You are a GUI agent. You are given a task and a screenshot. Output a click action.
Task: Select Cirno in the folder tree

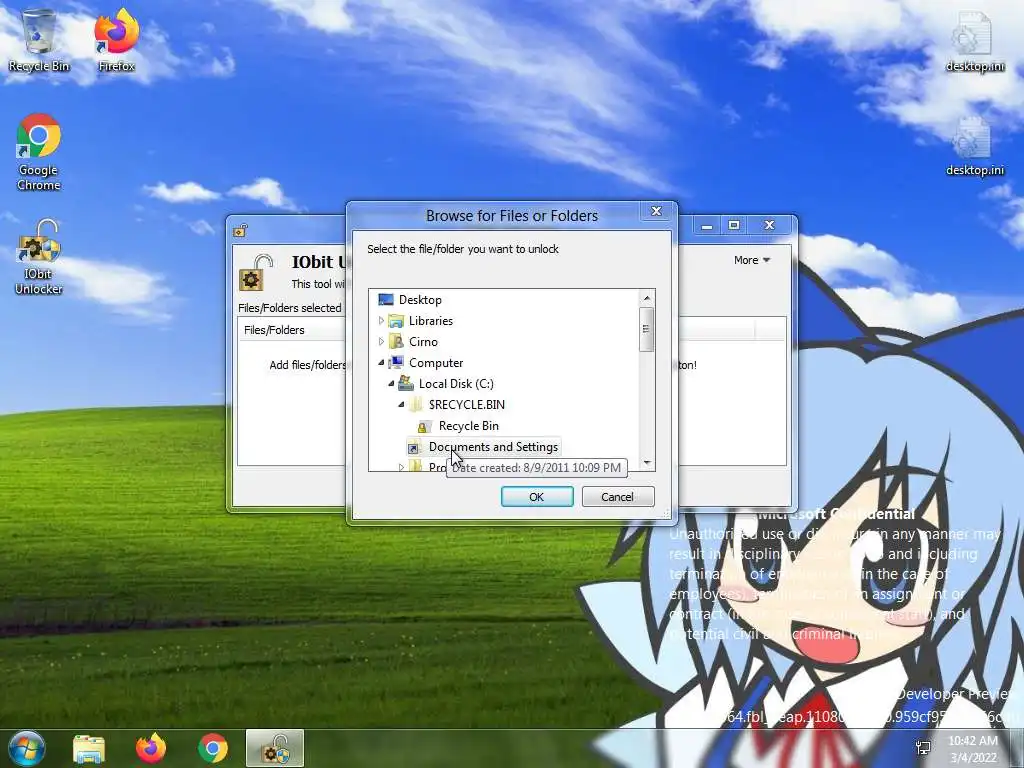point(423,342)
